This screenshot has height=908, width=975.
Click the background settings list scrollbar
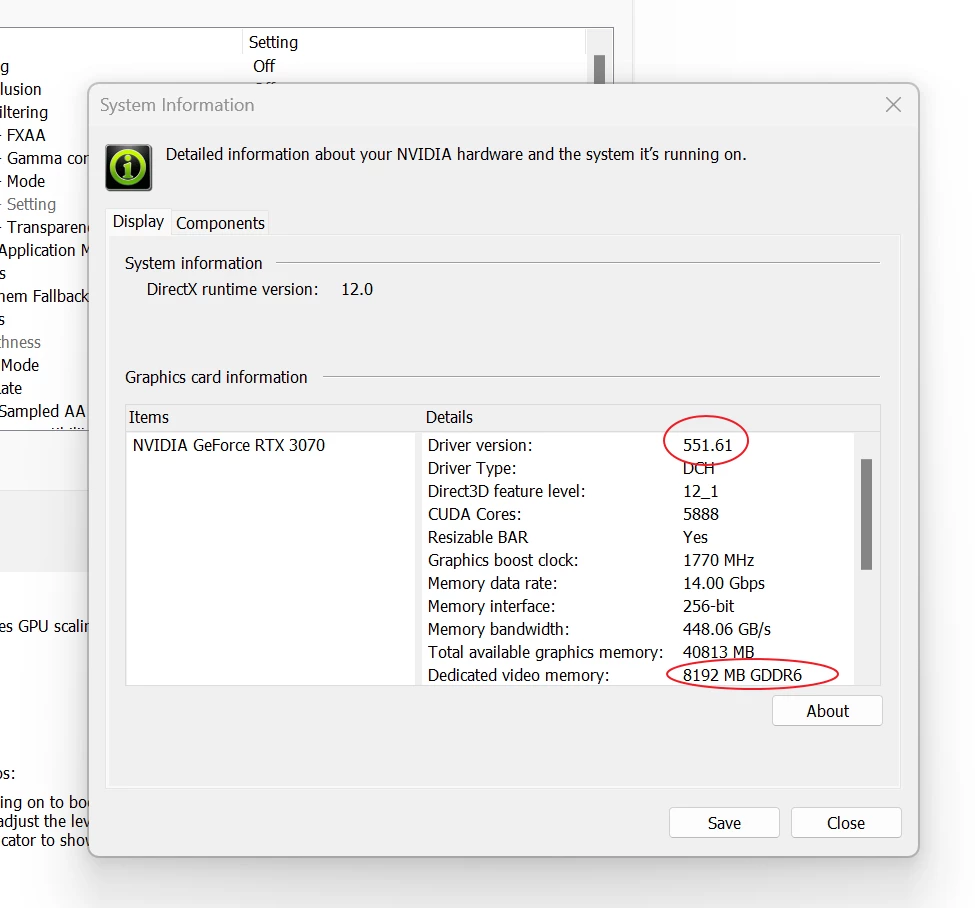599,68
